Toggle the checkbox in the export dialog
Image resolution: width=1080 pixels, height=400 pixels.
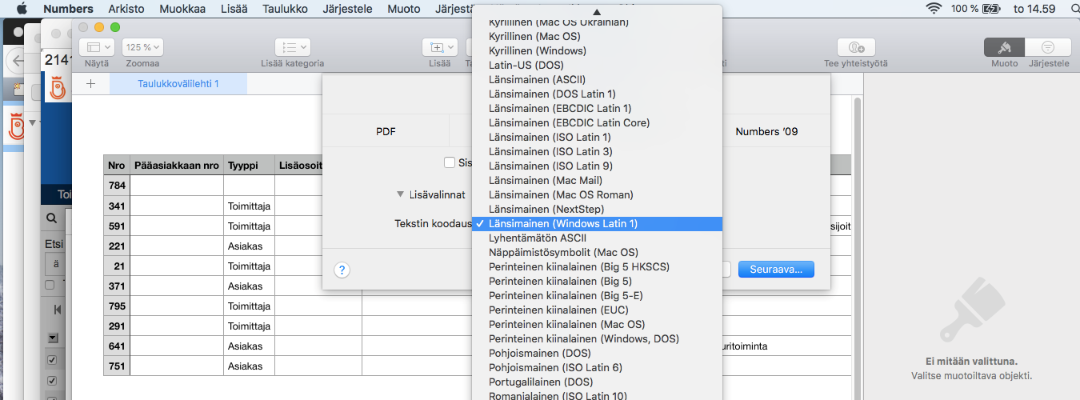click(x=450, y=162)
